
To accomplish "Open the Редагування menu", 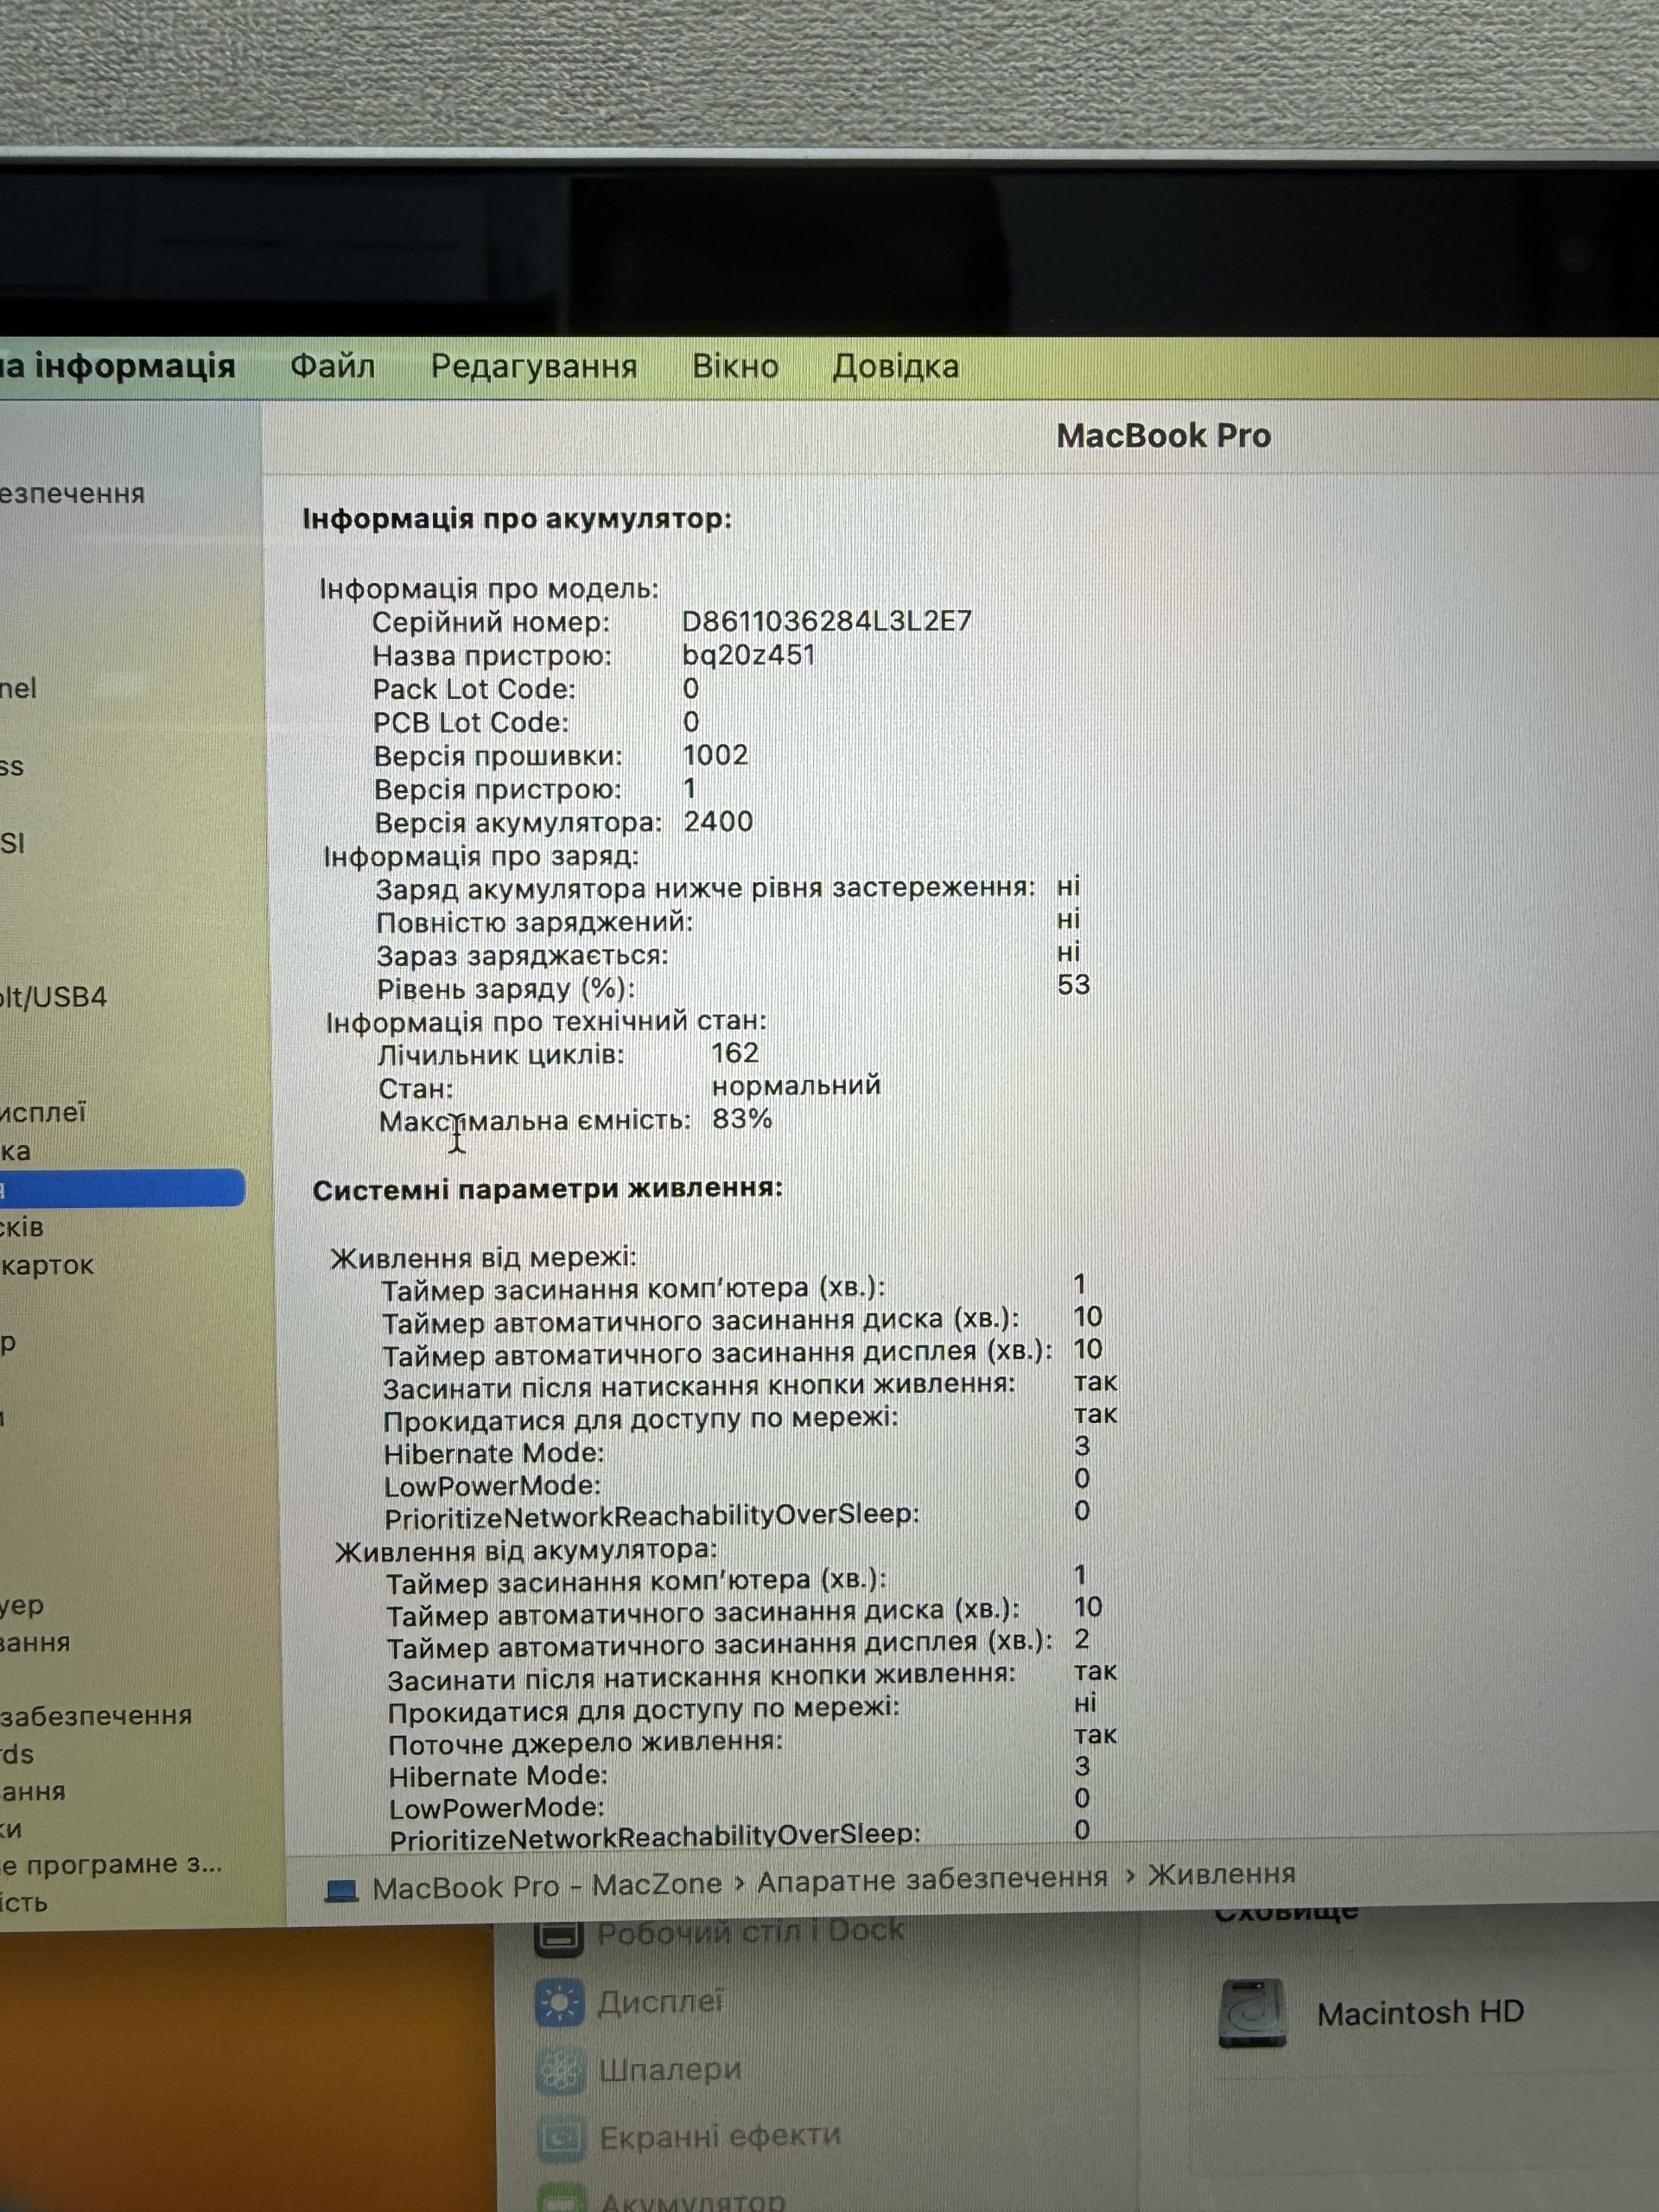I will pyautogui.click(x=534, y=366).
